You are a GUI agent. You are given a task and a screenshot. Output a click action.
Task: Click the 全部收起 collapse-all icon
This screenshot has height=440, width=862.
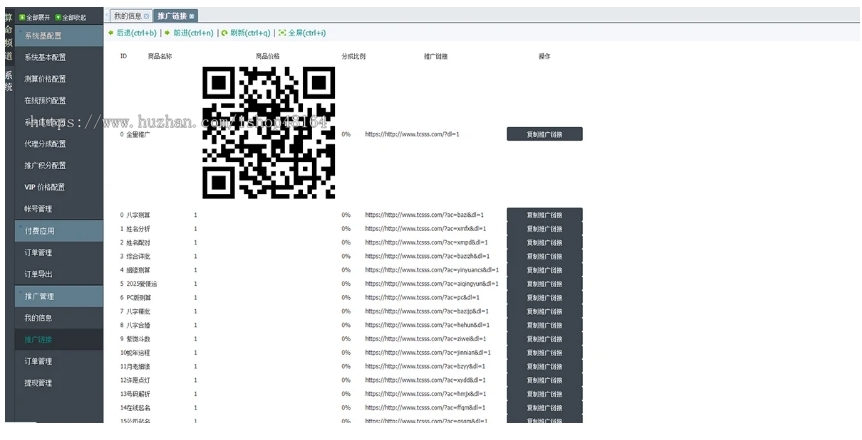click(58, 18)
